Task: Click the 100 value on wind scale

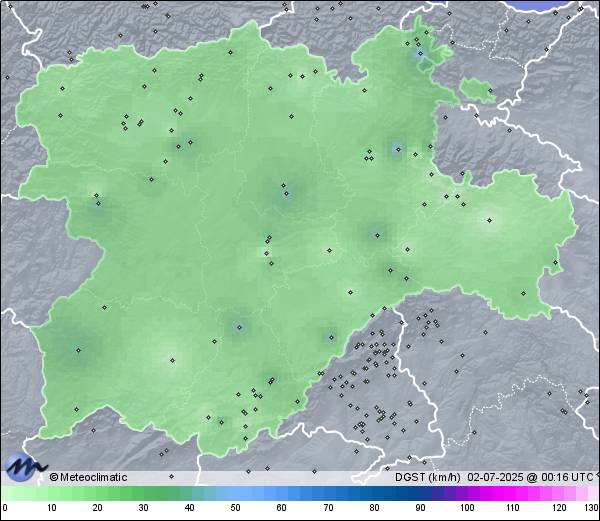Action: 467,508
